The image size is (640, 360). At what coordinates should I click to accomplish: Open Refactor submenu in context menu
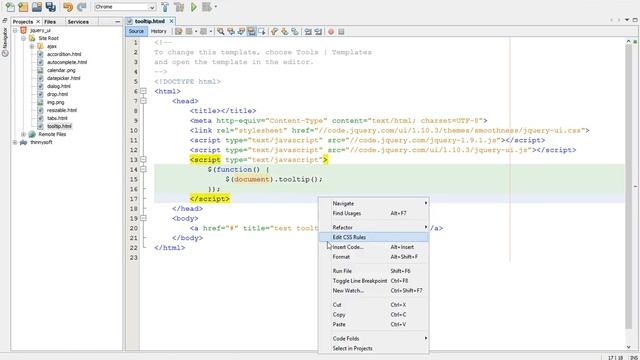point(373,227)
